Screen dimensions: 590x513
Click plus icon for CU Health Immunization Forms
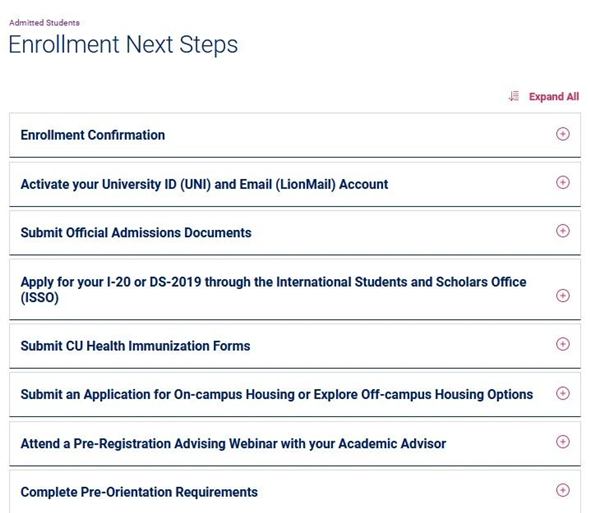click(x=563, y=344)
